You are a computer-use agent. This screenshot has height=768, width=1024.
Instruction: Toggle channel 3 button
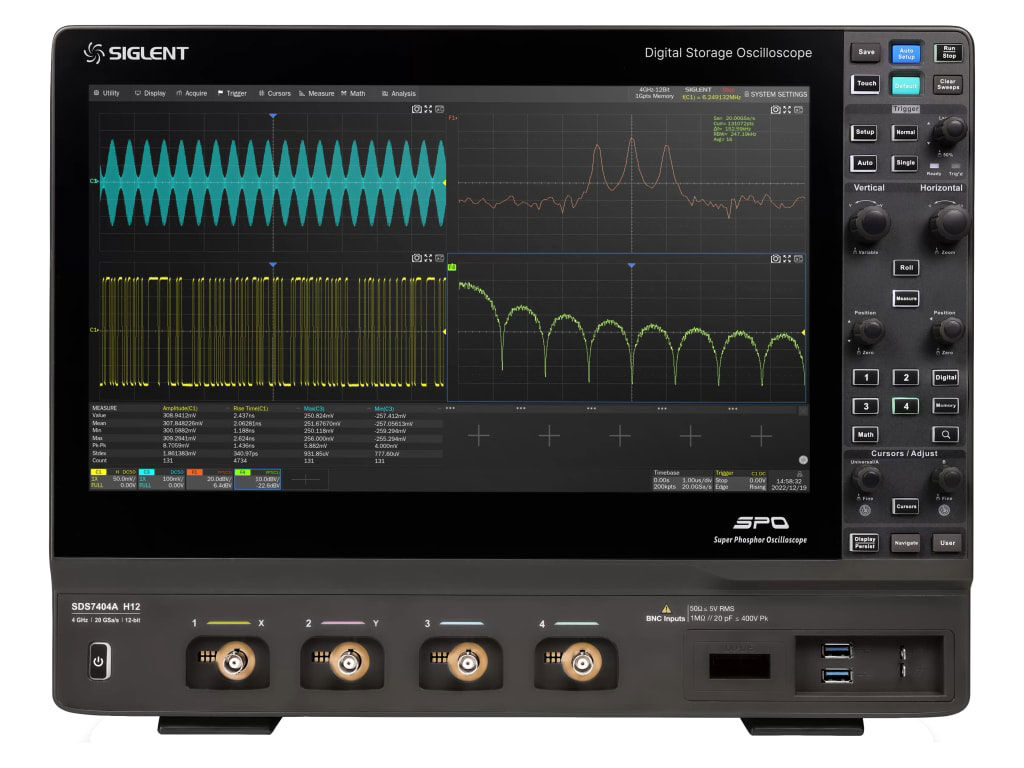866,406
